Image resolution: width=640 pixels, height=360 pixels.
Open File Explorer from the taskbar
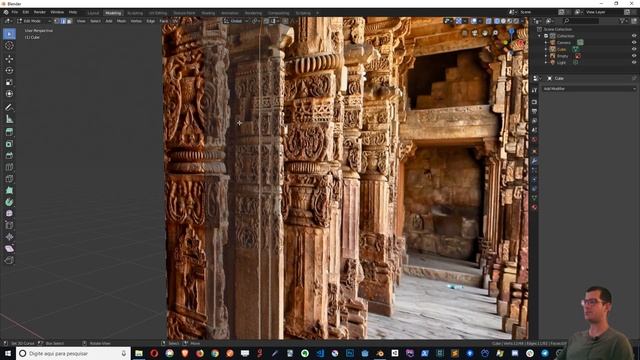click(139, 353)
